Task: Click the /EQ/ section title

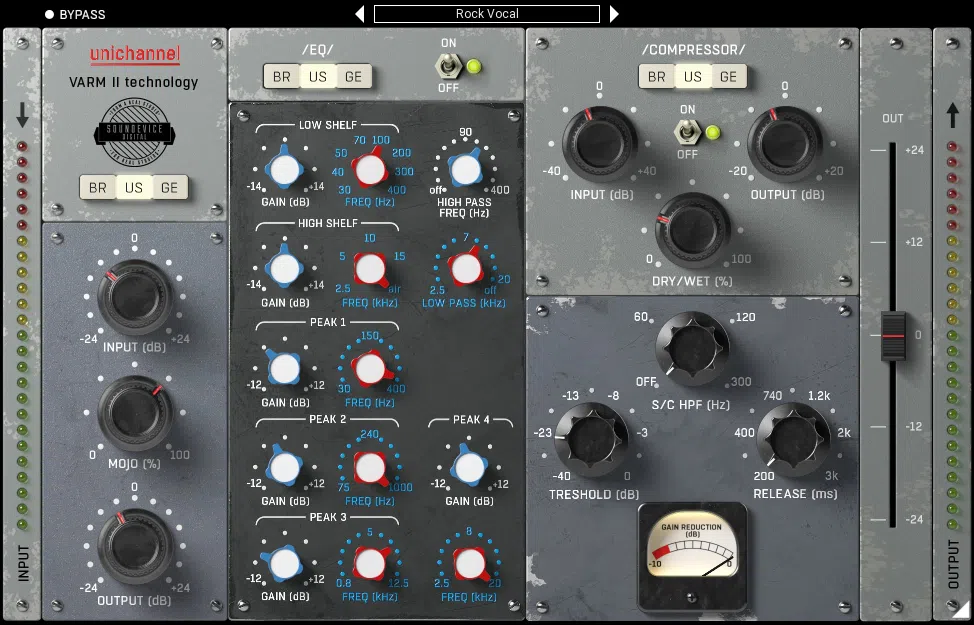Action: (317, 50)
